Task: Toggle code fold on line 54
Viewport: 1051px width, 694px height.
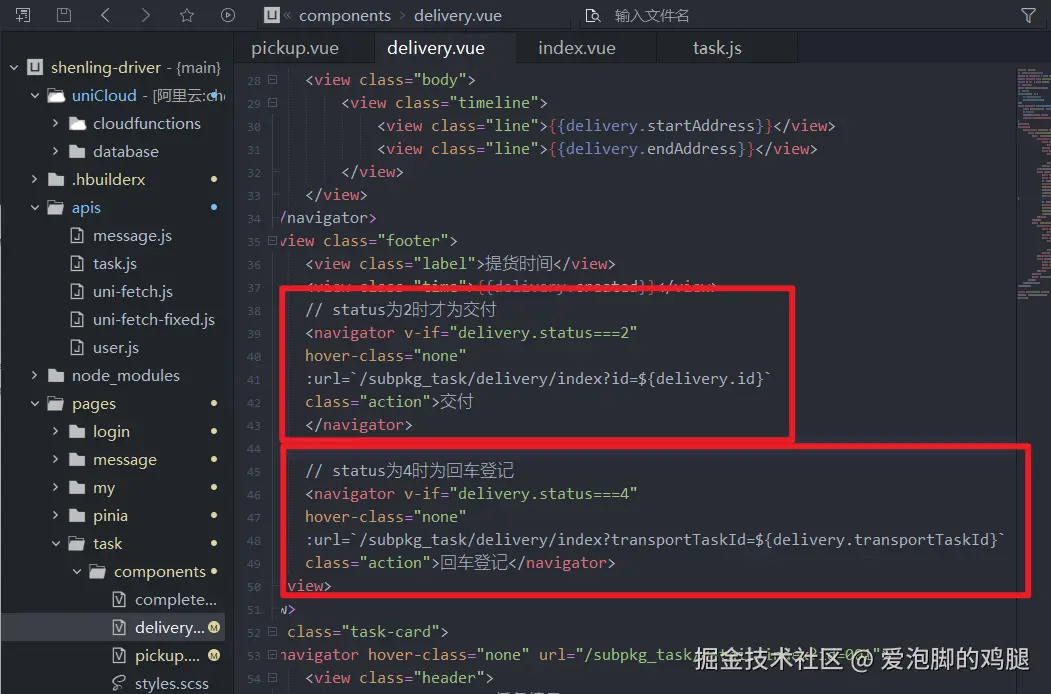Action: tap(273, 678)
